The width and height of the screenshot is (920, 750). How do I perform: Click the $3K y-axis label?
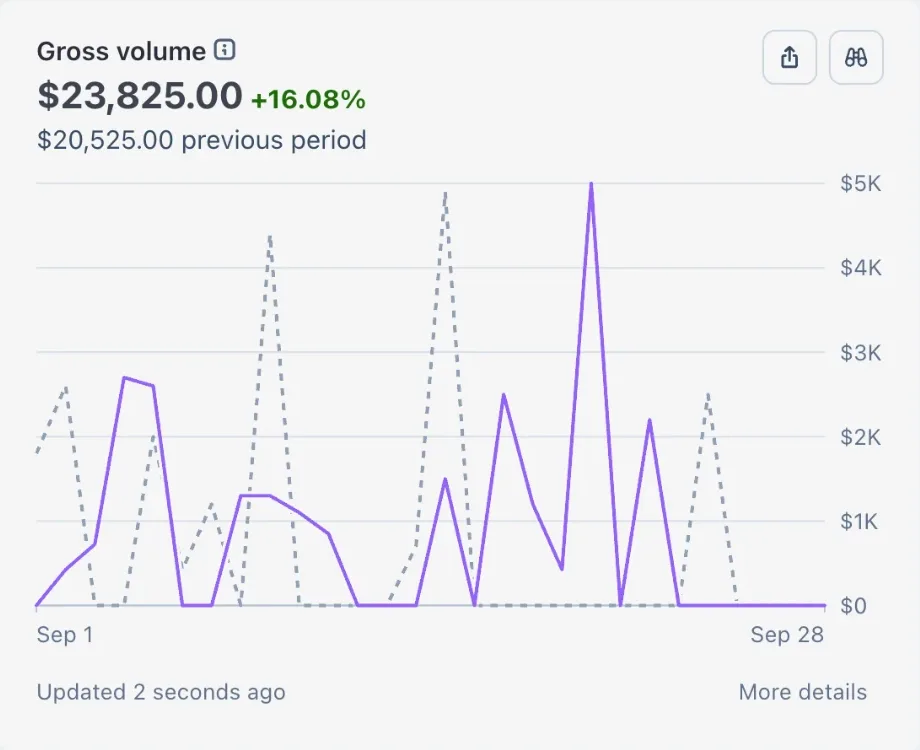coord(861,353)
